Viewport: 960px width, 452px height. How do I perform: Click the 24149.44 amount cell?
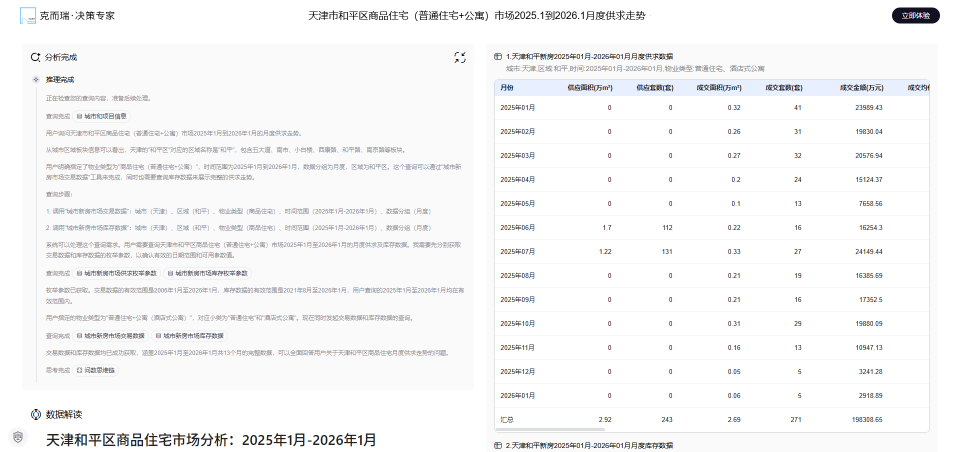point(869,252)
